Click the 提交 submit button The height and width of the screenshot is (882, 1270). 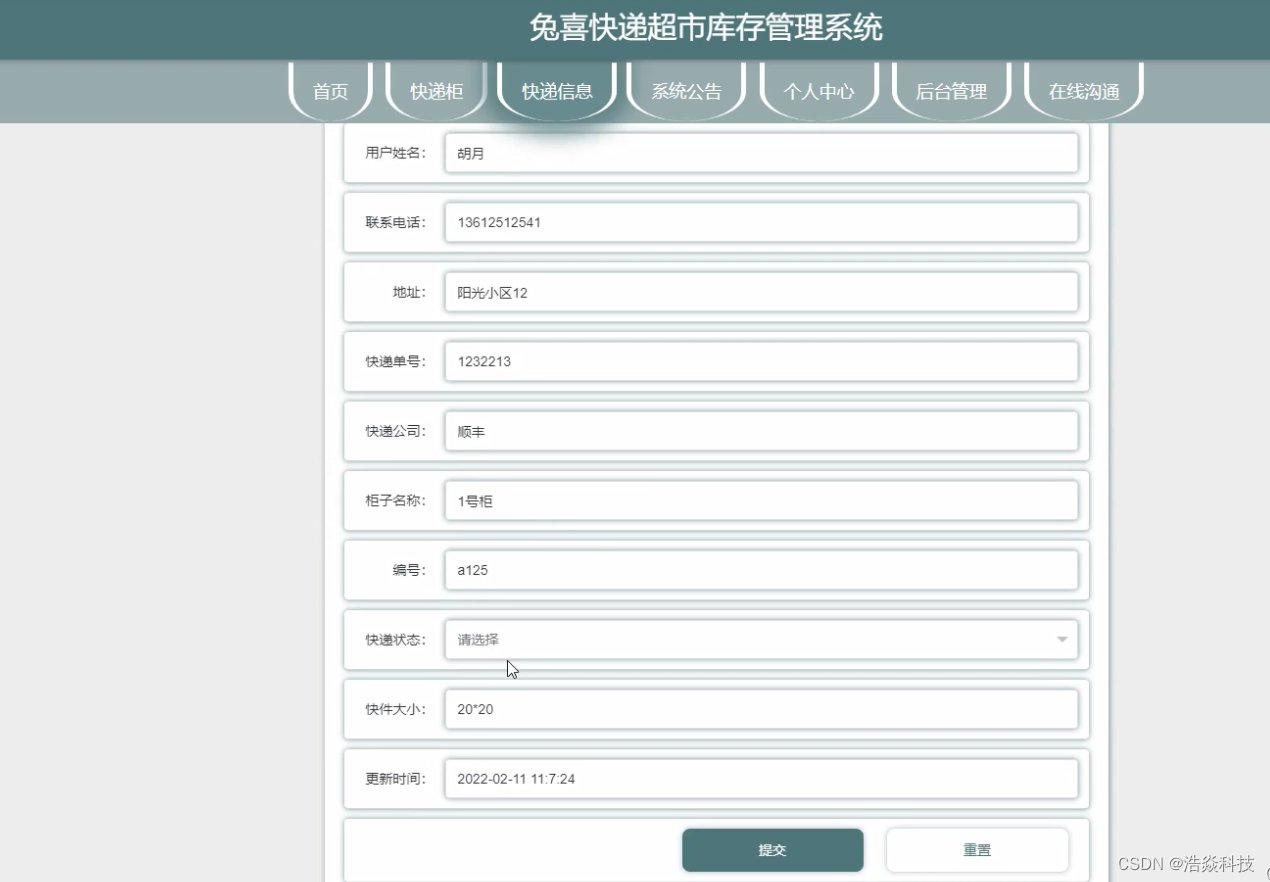point(772,849)
